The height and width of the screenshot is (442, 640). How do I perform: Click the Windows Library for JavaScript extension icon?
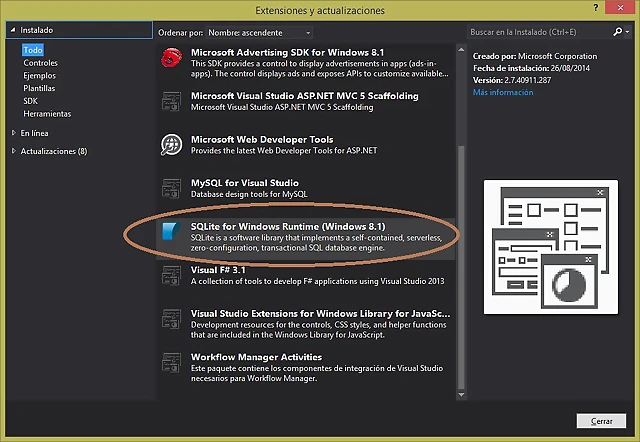coord(171,319)
